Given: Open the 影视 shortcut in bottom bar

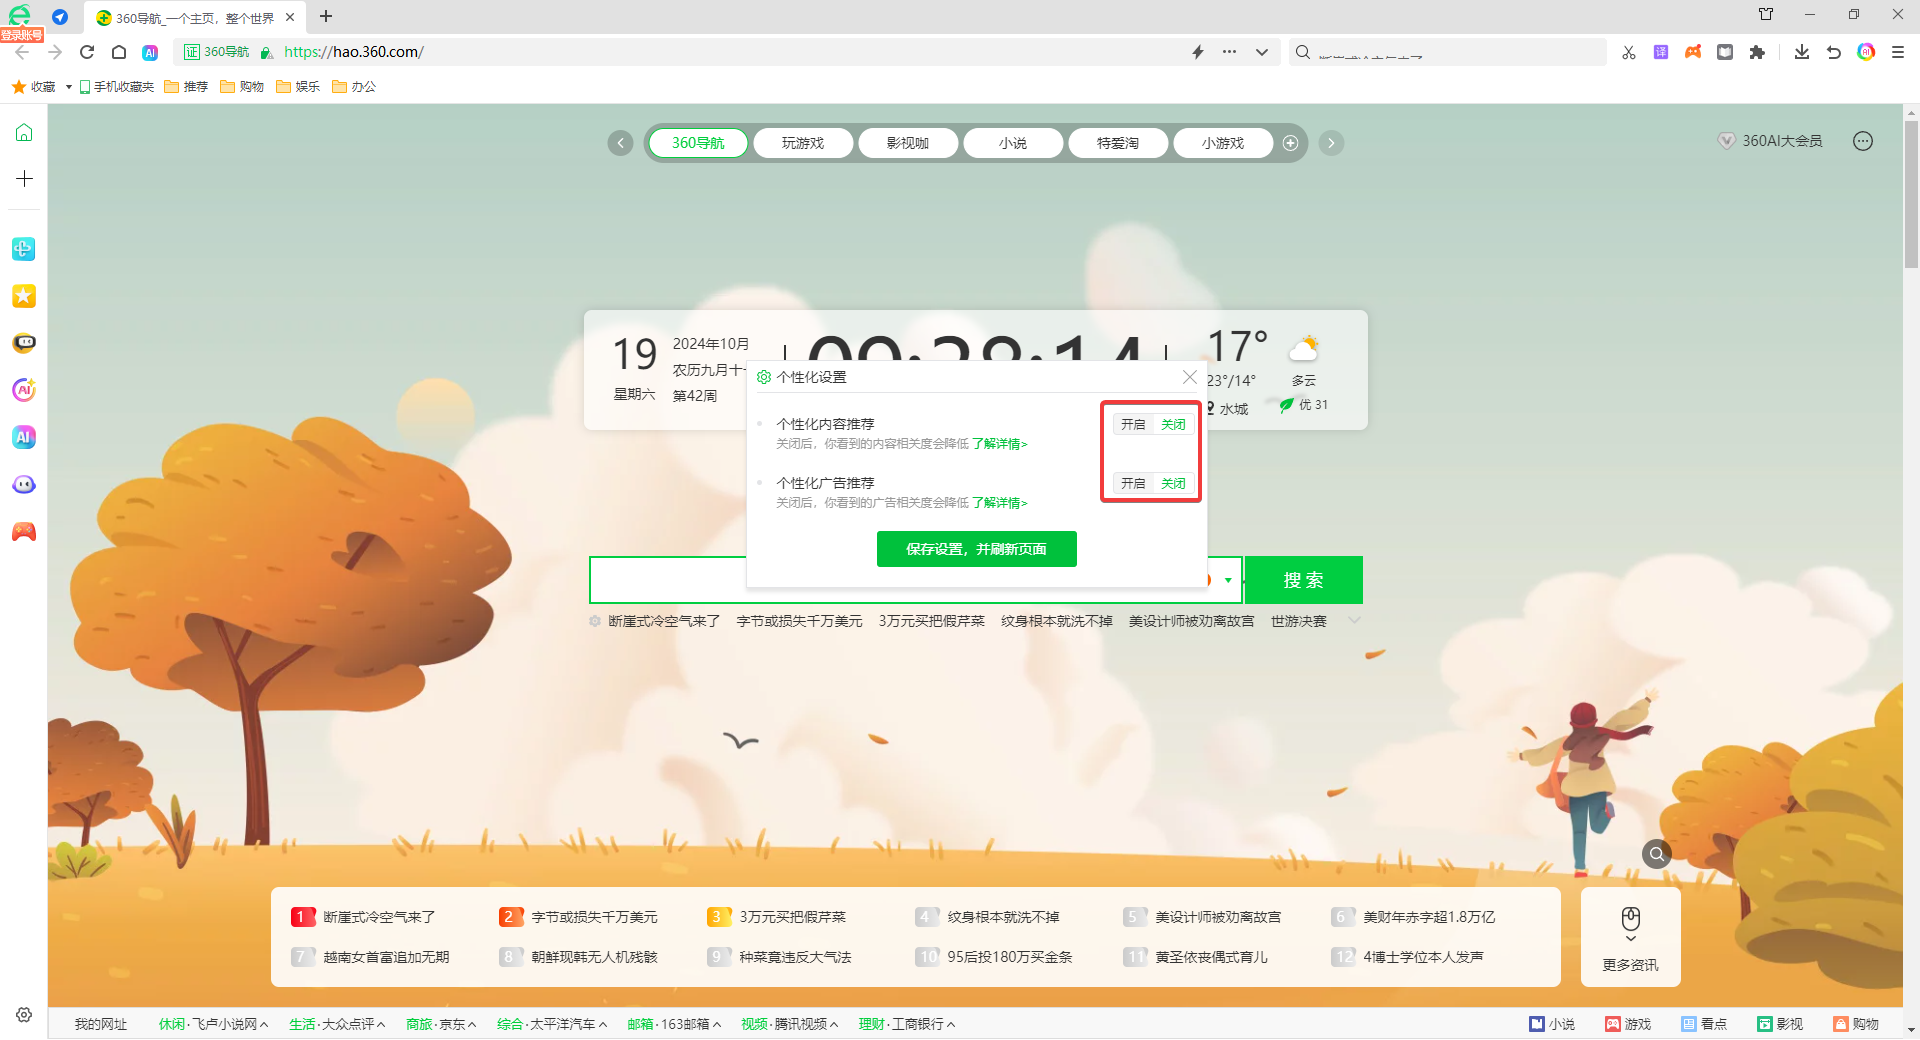Looking at the screenshot, I should click(1780, 1024).
